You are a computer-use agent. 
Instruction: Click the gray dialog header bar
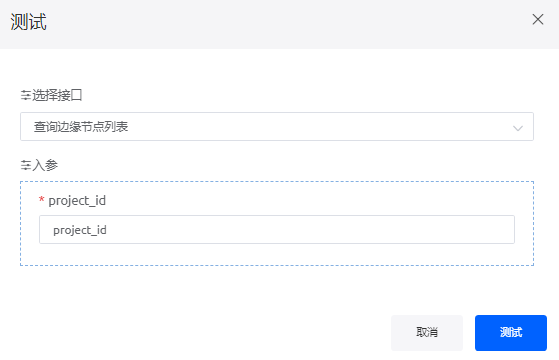tap(278, 24)
